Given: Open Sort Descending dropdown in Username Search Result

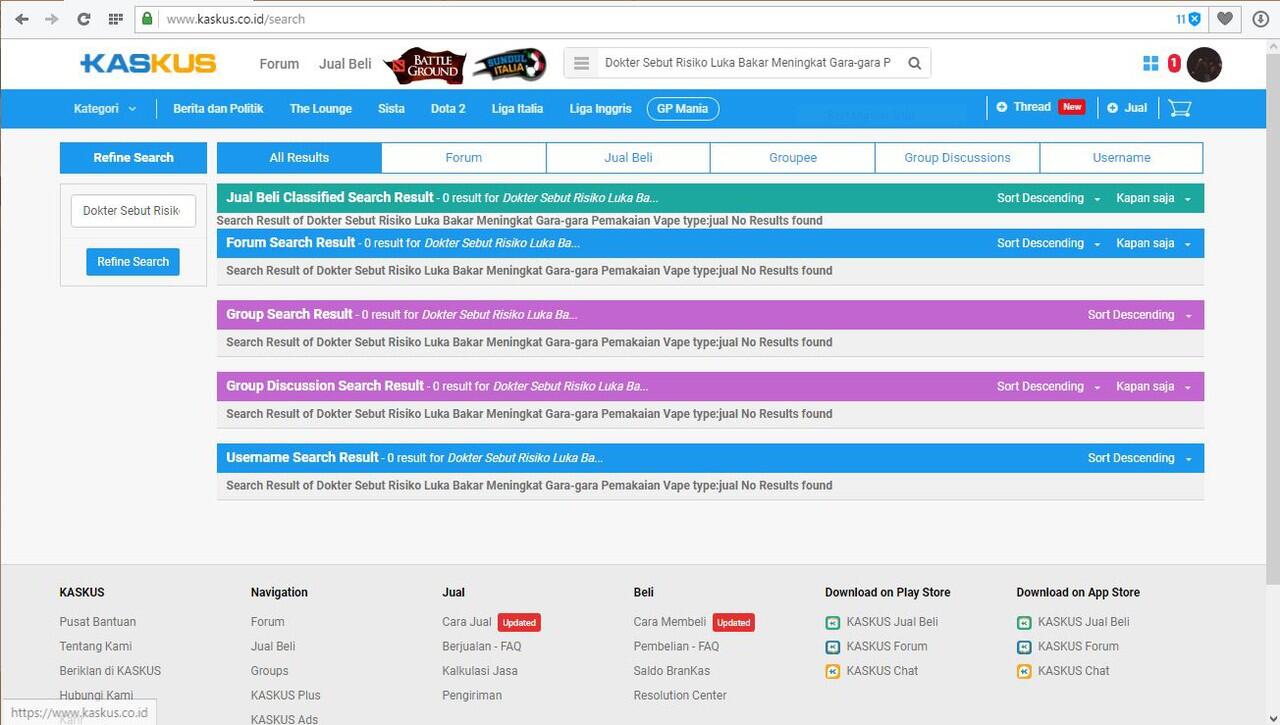Looking at the screenshot, I should (x=1140, y=458).
